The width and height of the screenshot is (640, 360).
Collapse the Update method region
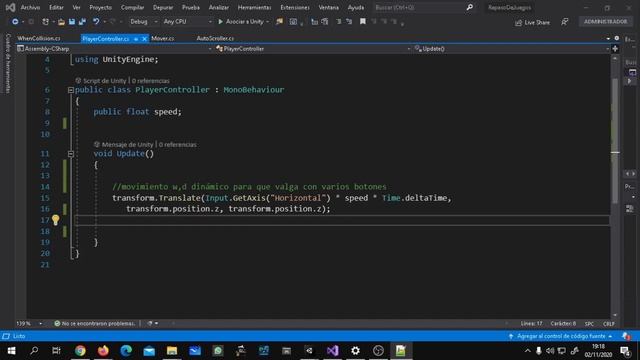71,154
